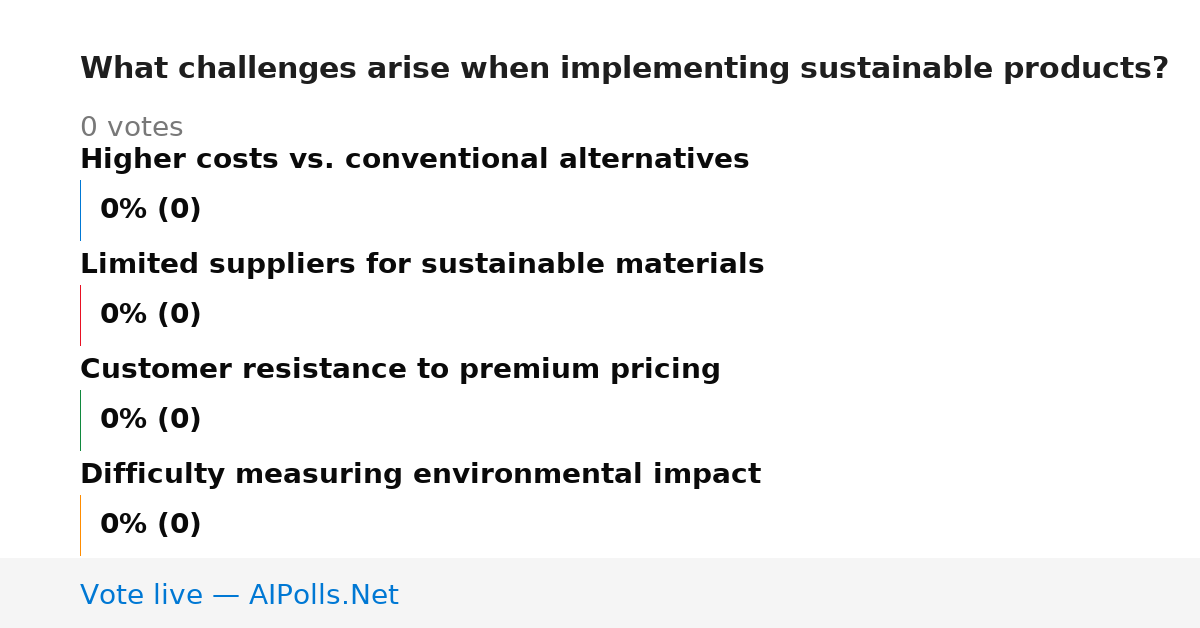Click the orange bar for Difficulty measuring
The width and height of the screenshot is (1200, 628).
point(80,525)
